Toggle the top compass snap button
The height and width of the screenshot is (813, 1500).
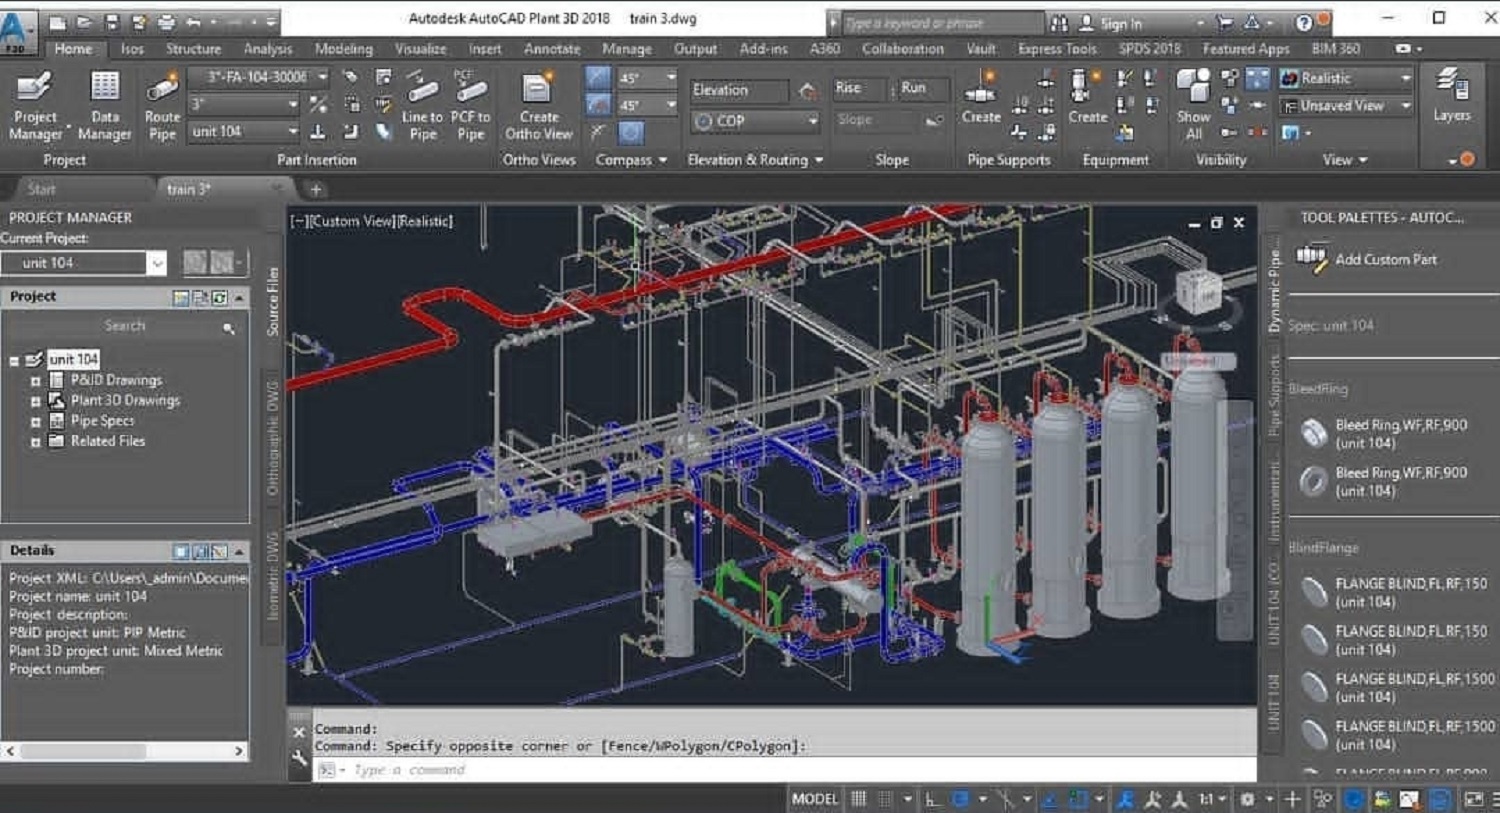598,77
